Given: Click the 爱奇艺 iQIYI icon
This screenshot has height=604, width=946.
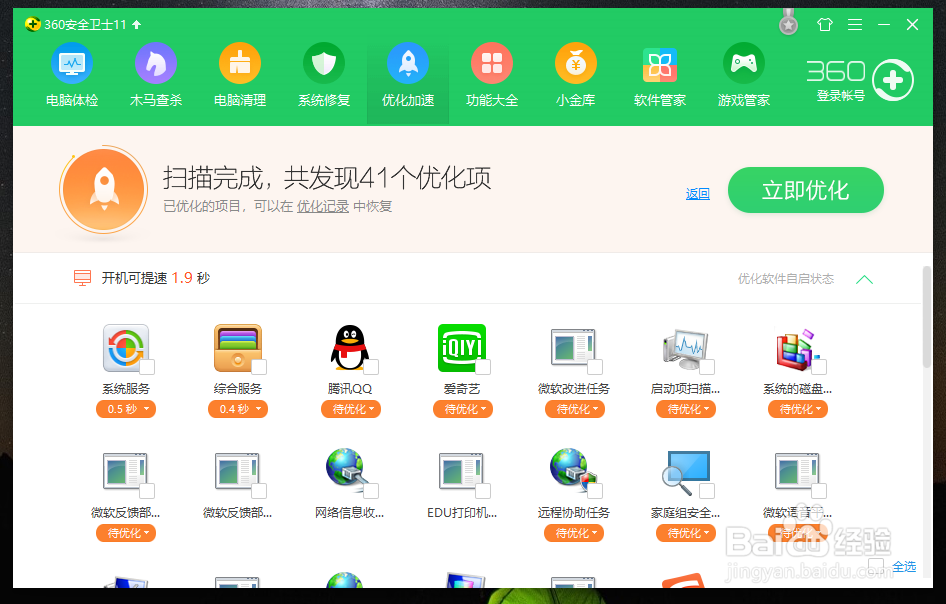Looking at the screenshot, I should [x=462, y=348].
